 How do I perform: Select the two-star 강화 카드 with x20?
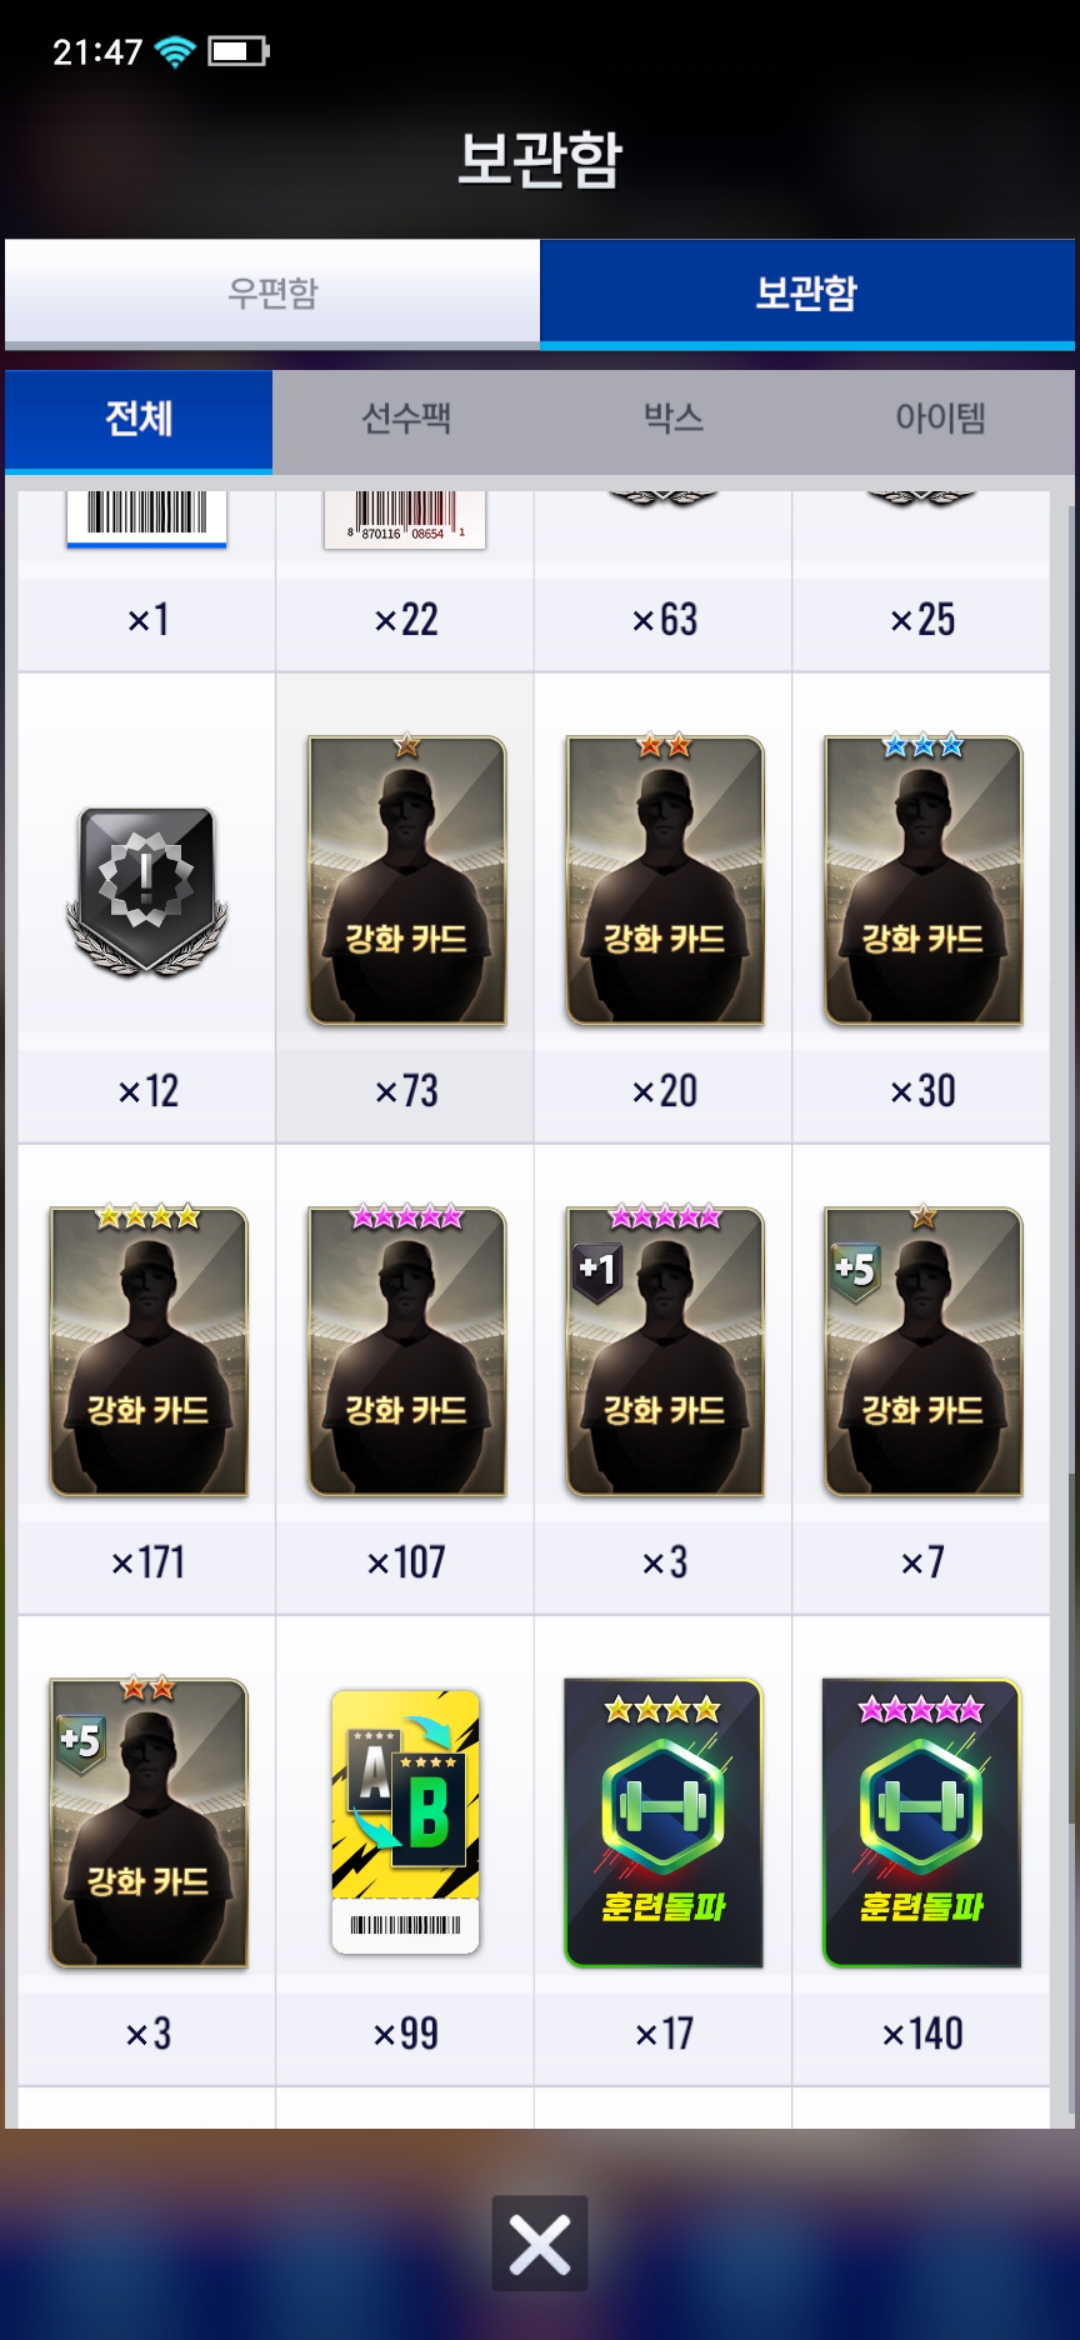[x=664, y=880]
